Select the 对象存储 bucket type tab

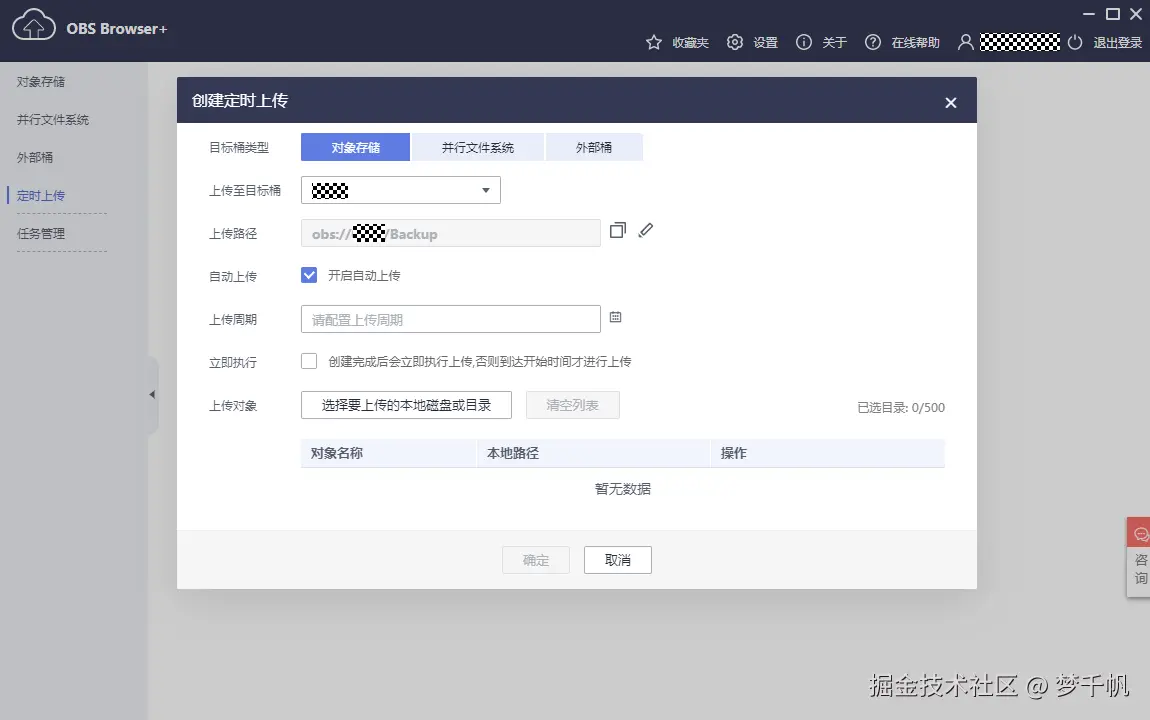click(355, 147)
